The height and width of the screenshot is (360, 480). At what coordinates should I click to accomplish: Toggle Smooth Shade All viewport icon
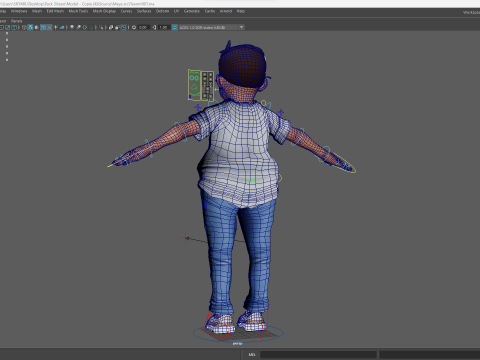[30, 27]
